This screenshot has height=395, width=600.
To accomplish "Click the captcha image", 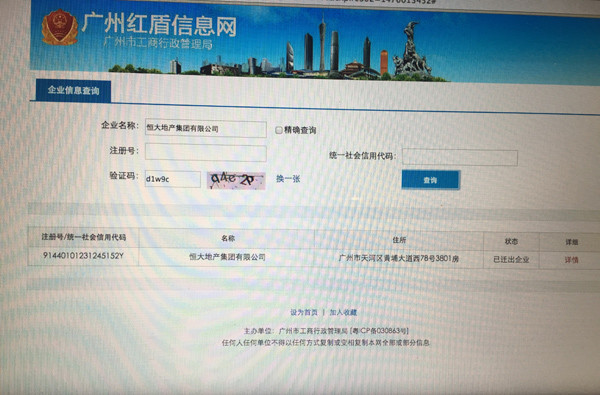I will point(236,180).
